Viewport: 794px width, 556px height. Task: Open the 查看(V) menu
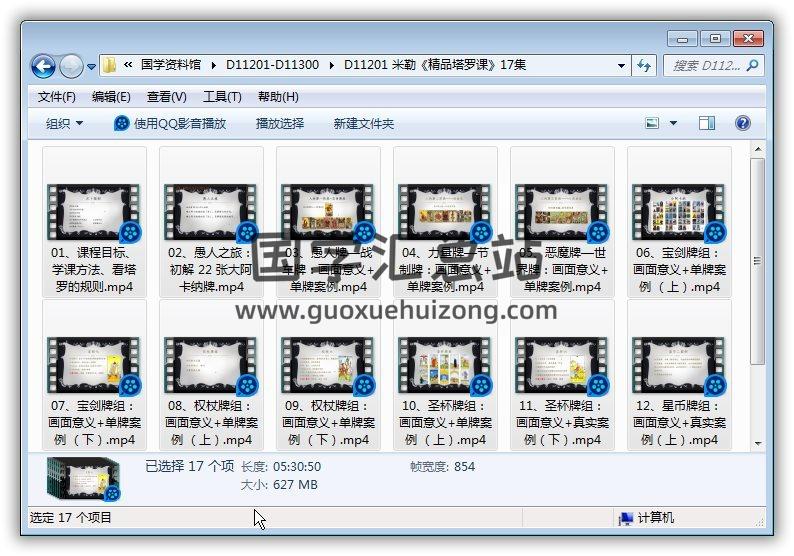point(167,97)
